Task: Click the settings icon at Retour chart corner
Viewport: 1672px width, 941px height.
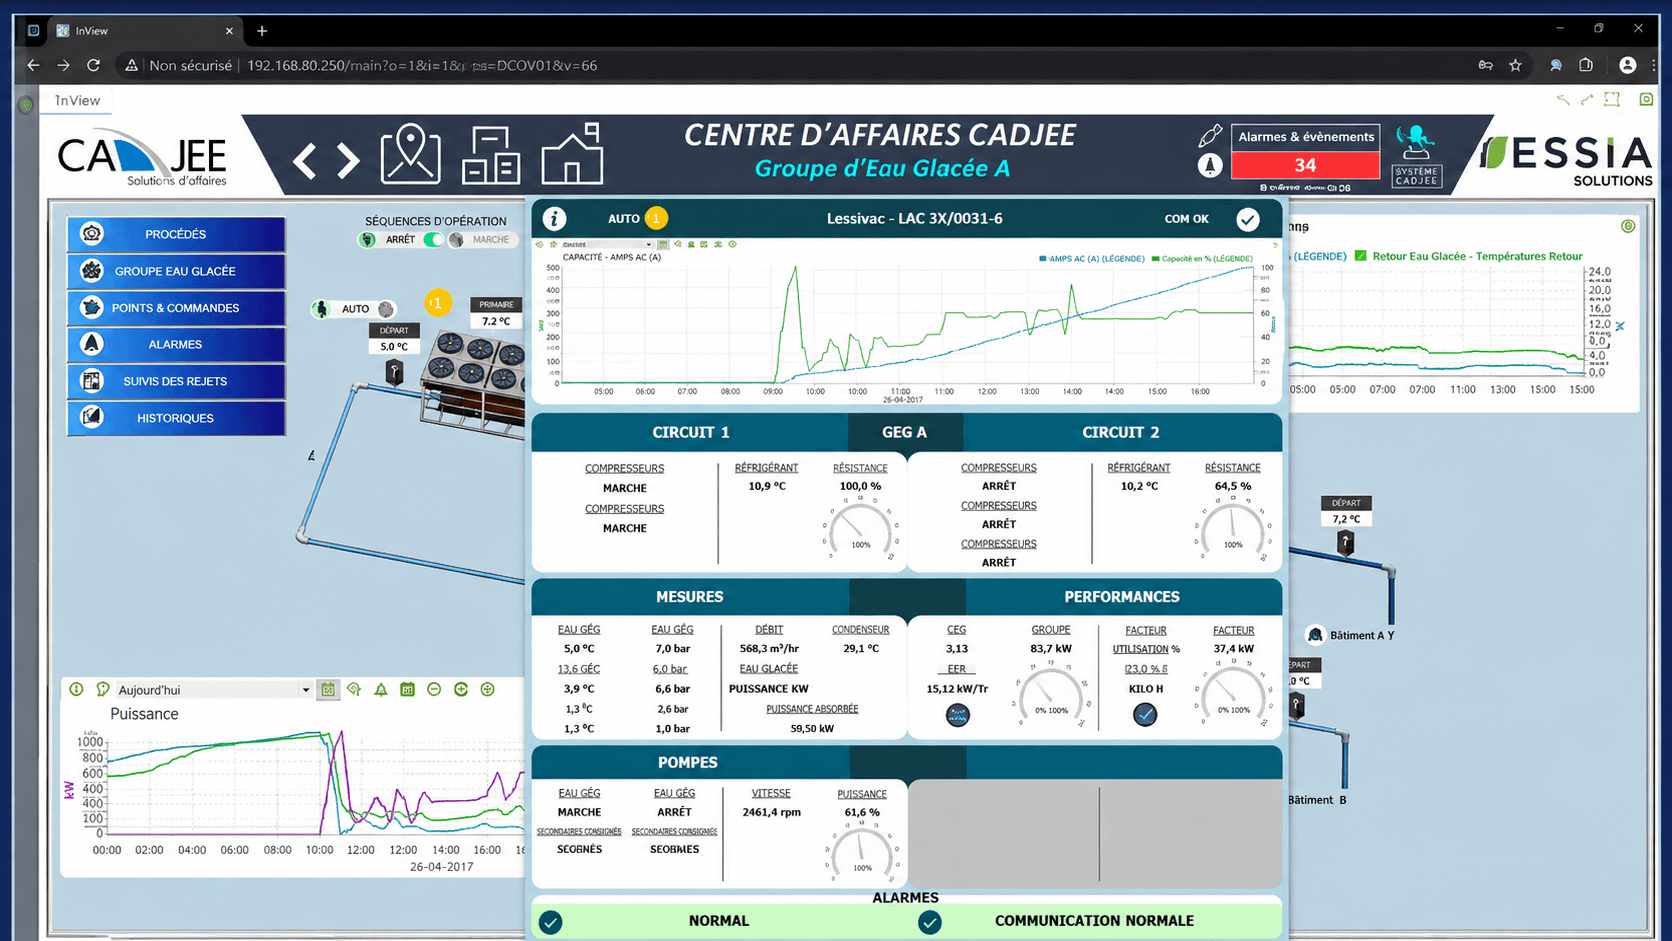Action: (1628, 227)
